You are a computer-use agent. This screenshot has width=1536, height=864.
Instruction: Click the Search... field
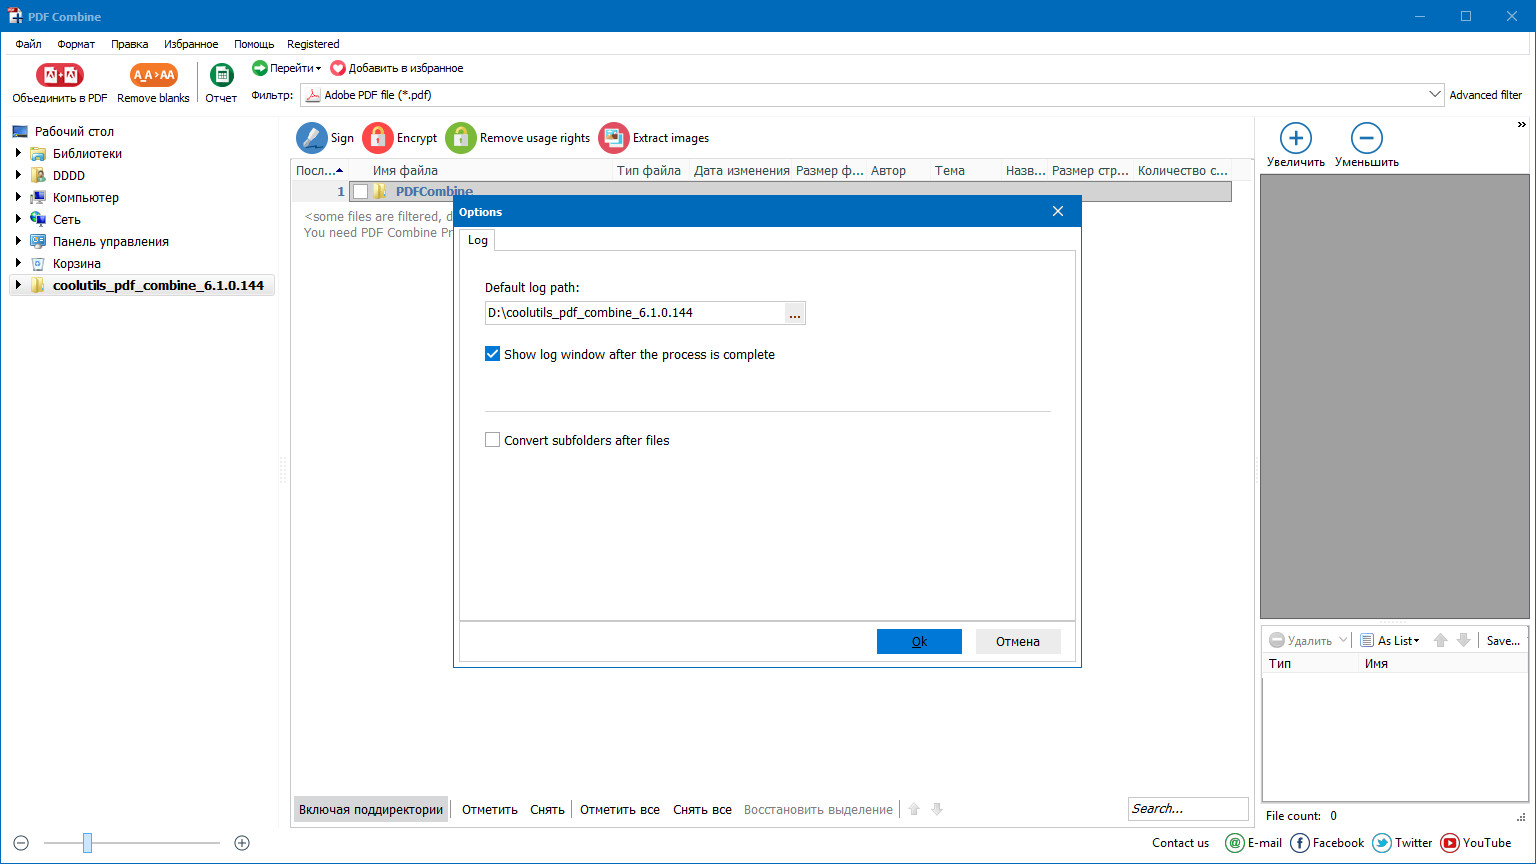coord(1188,809)
